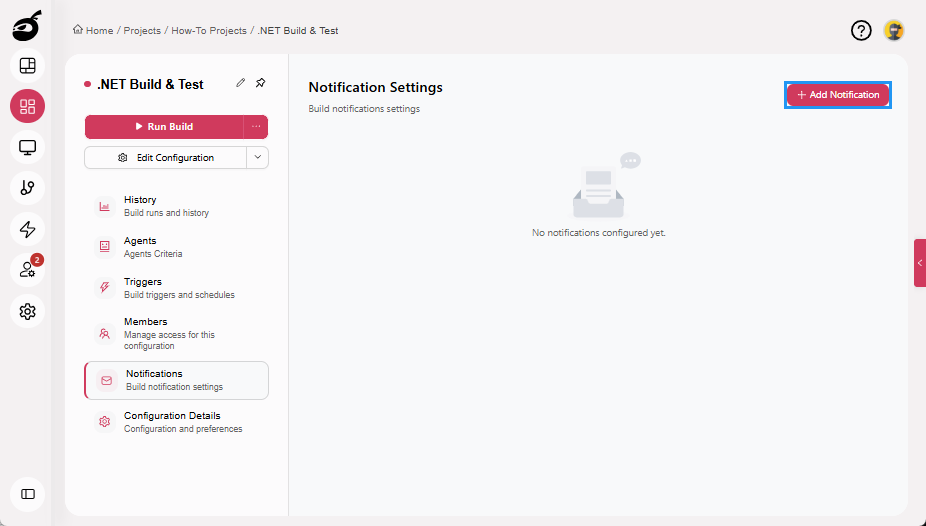Open the projects grid sidebar icon
The width and height of the screenshot is (926, 526).
[28, 106]
